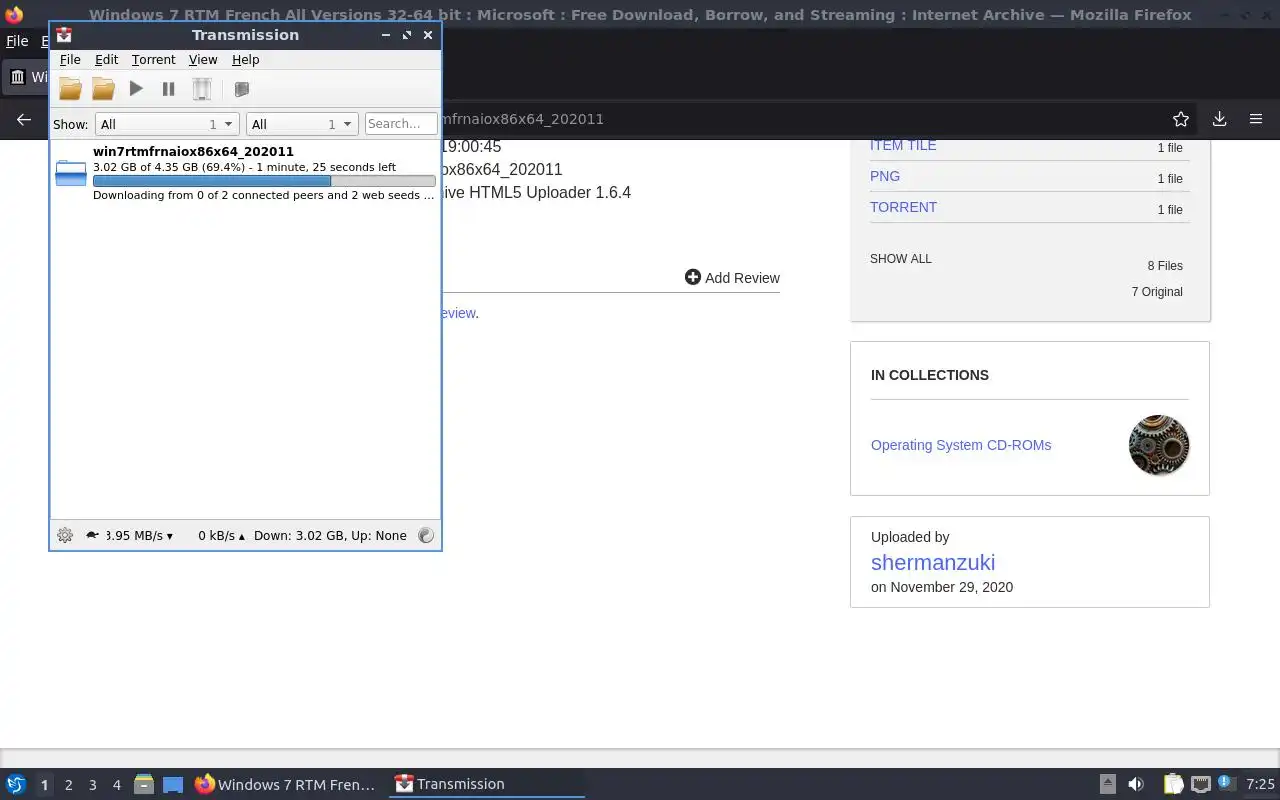The width and height of the screenshot is (1280, 800).
Task: Click the torrent folder icon in list
Action: point(71,173)
